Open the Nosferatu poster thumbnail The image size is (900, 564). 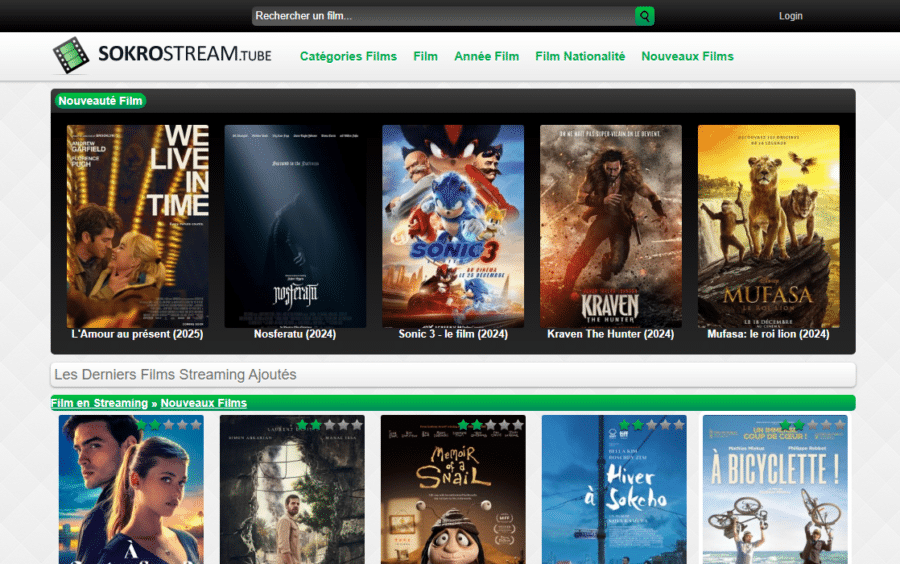295,227
